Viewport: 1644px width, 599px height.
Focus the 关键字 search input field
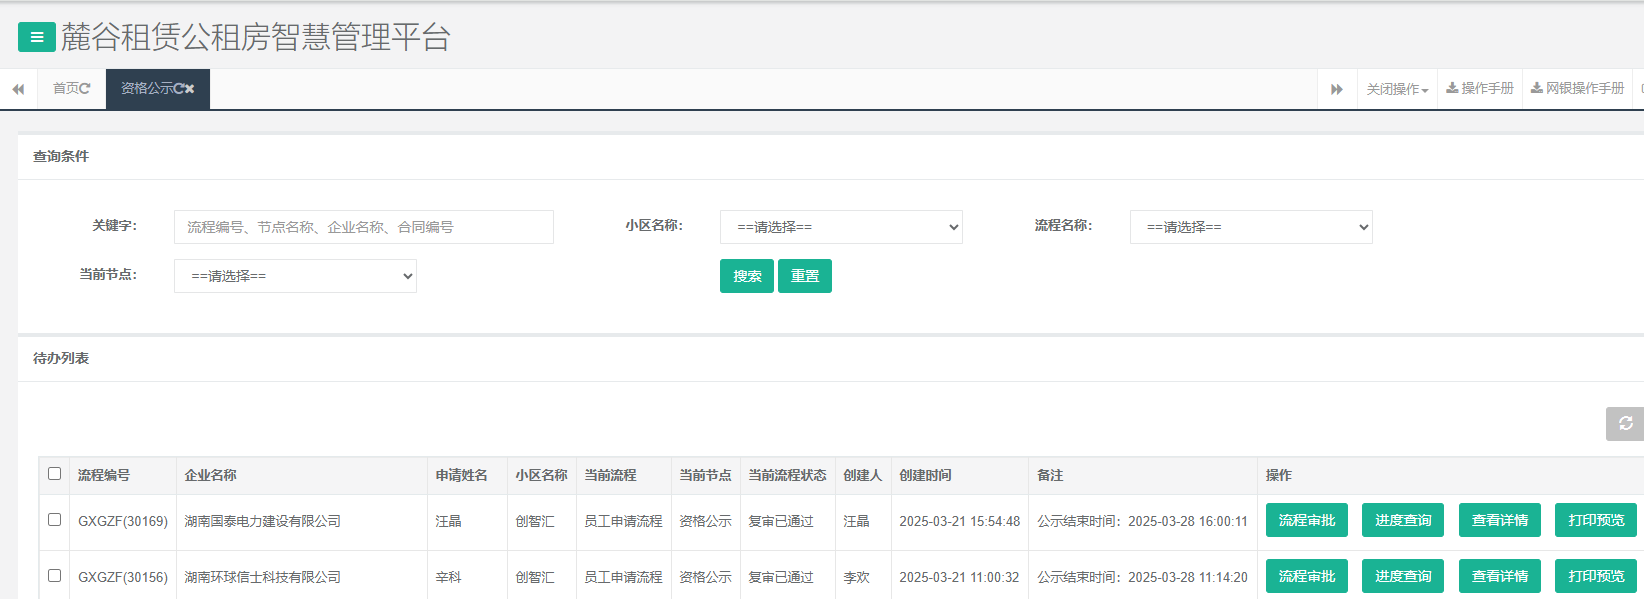coord(363,227)
